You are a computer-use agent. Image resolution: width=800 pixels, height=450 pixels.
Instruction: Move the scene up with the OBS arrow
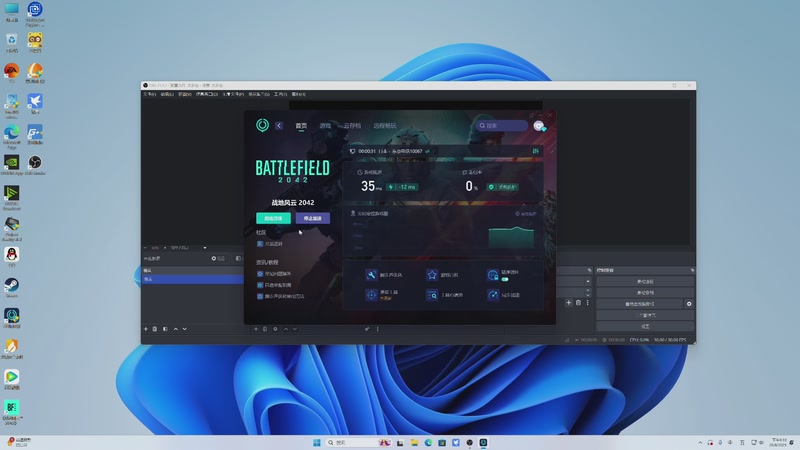pyautogui.click(x=176, y=329)
